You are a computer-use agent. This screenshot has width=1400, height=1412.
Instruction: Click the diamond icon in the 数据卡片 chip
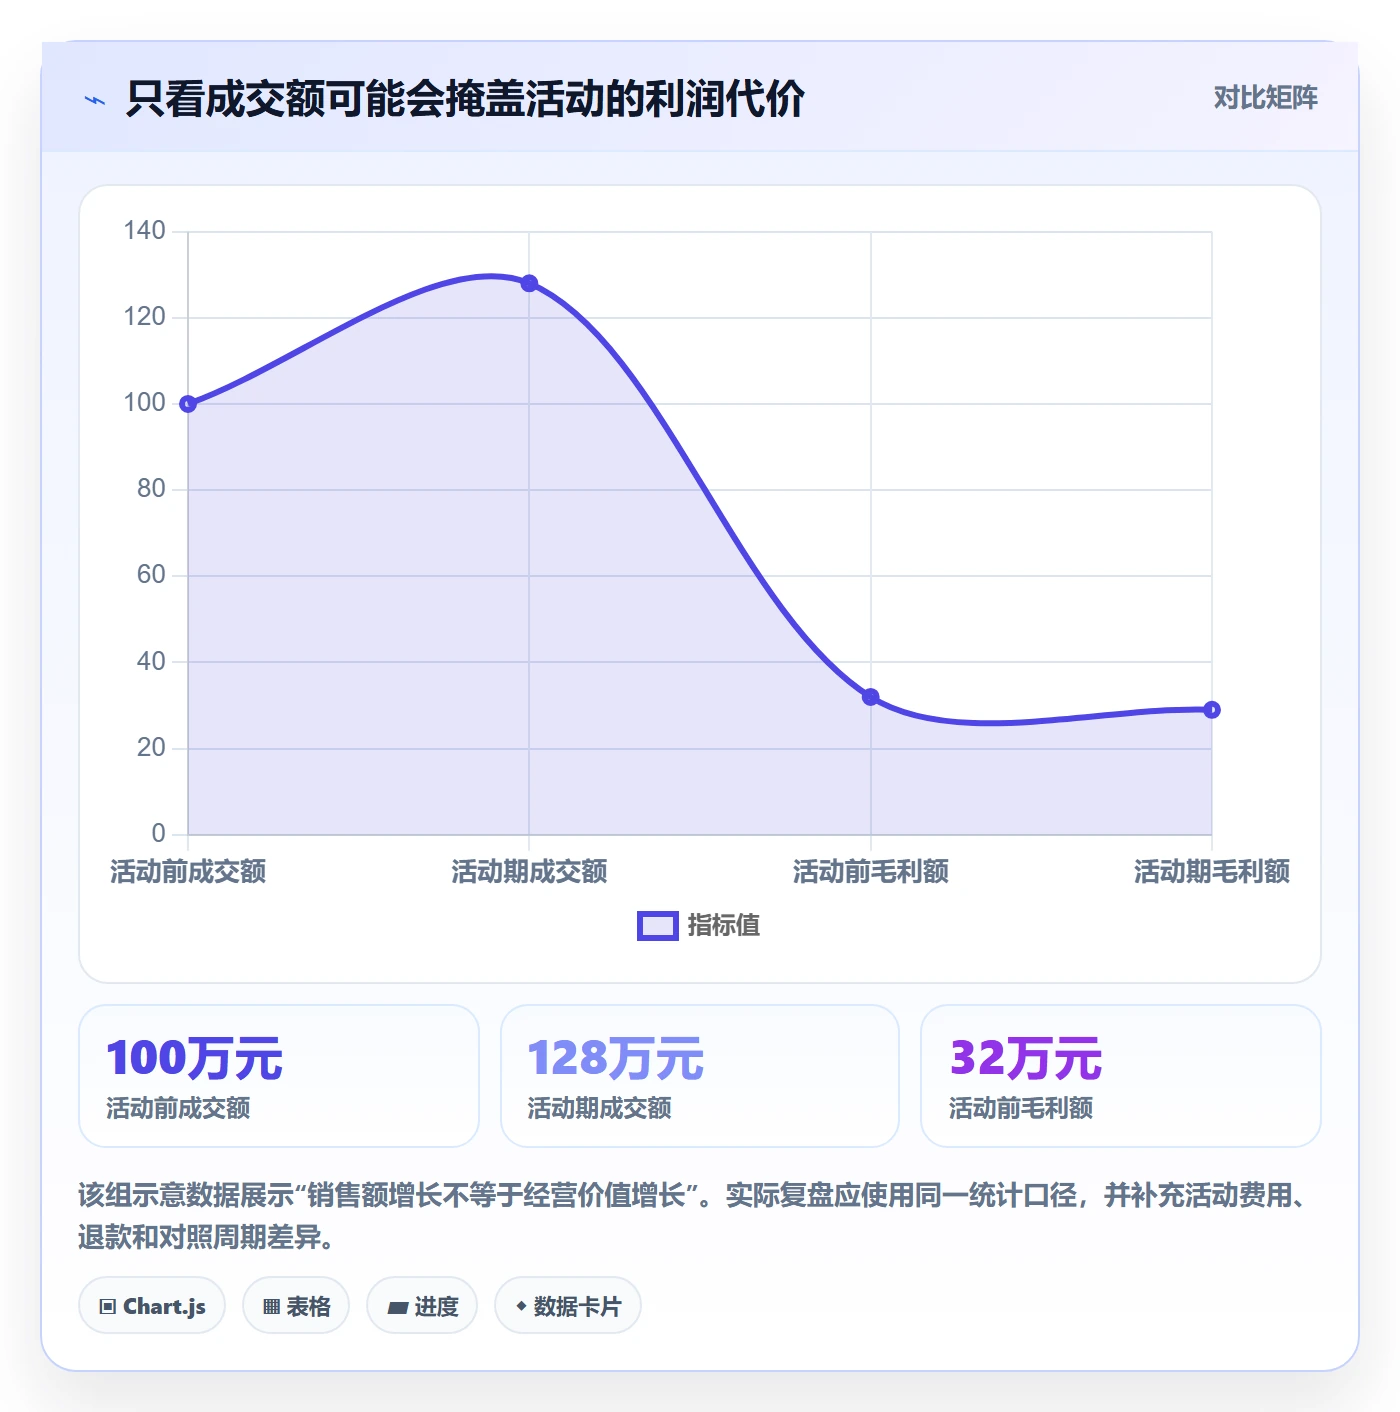point(521,1306)
